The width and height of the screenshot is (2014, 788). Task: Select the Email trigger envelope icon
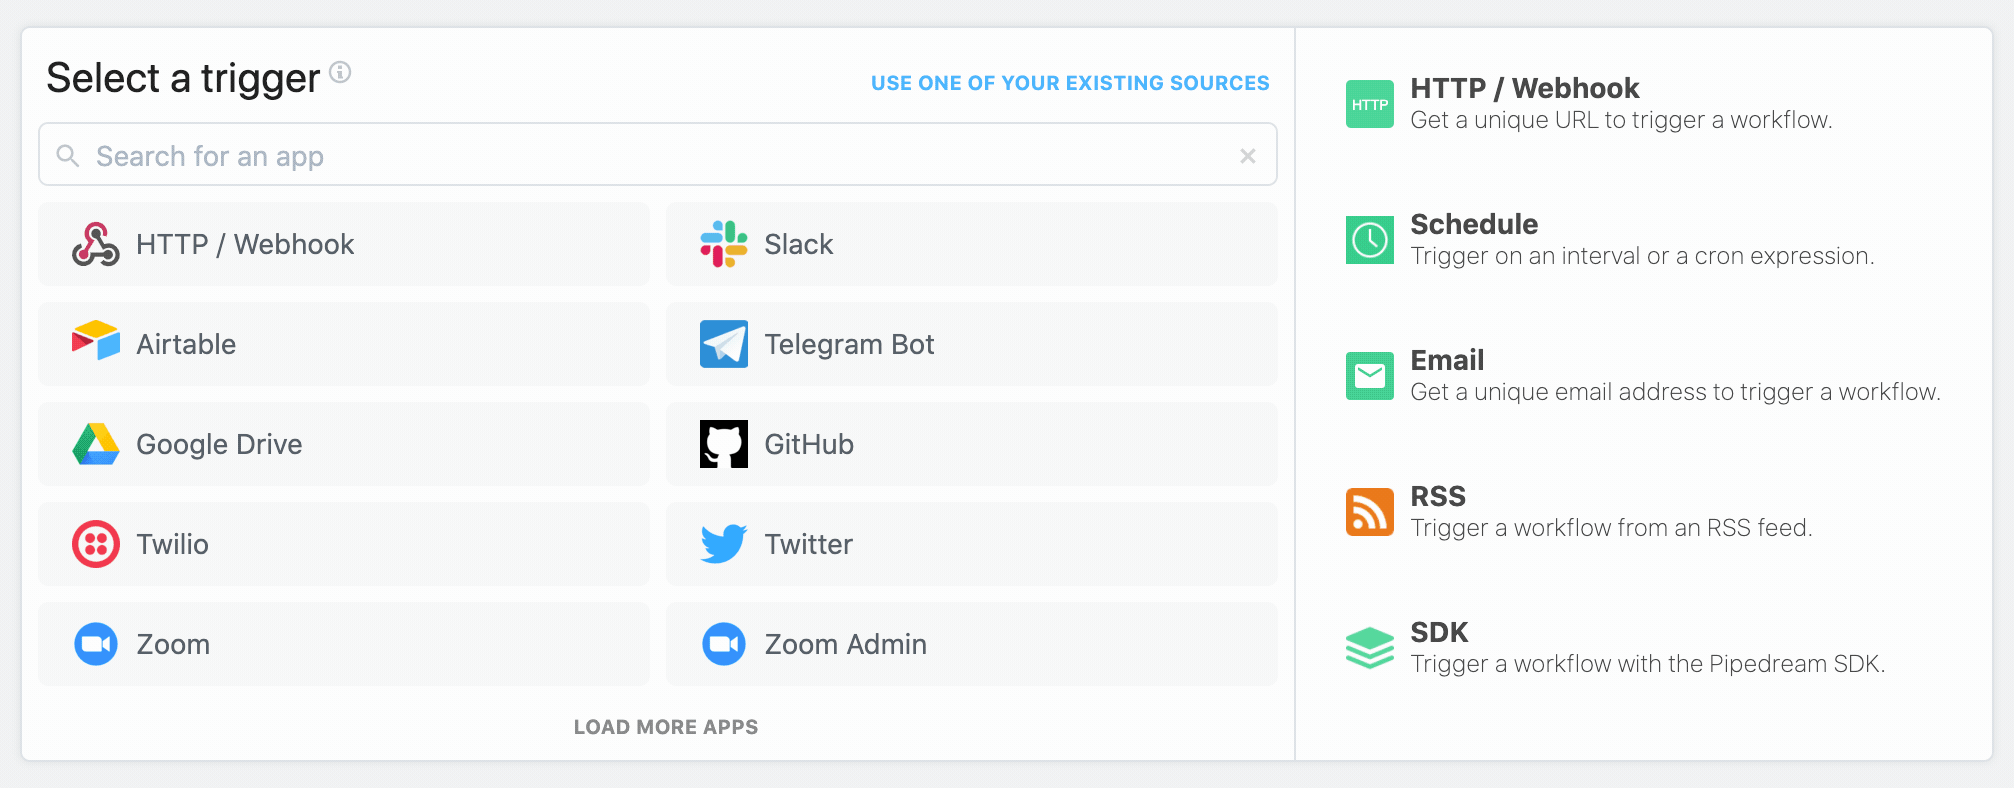tap(1369, 375)
